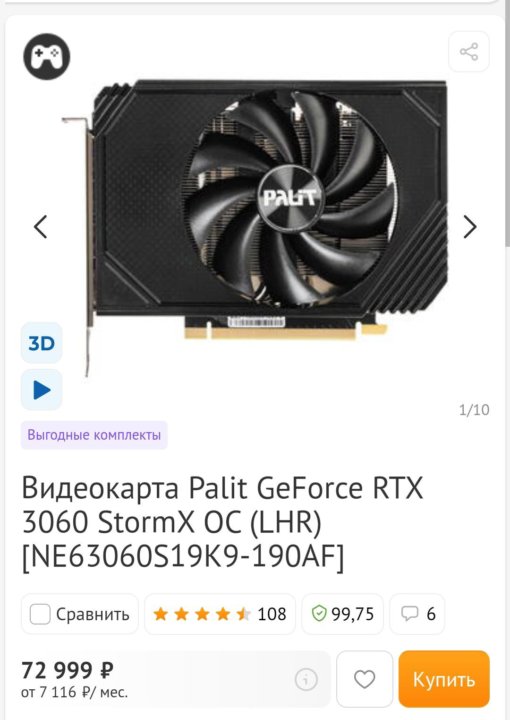
Task: Open the product title Видеокарта Palit GeForce RTX
Action: point(223,522)
